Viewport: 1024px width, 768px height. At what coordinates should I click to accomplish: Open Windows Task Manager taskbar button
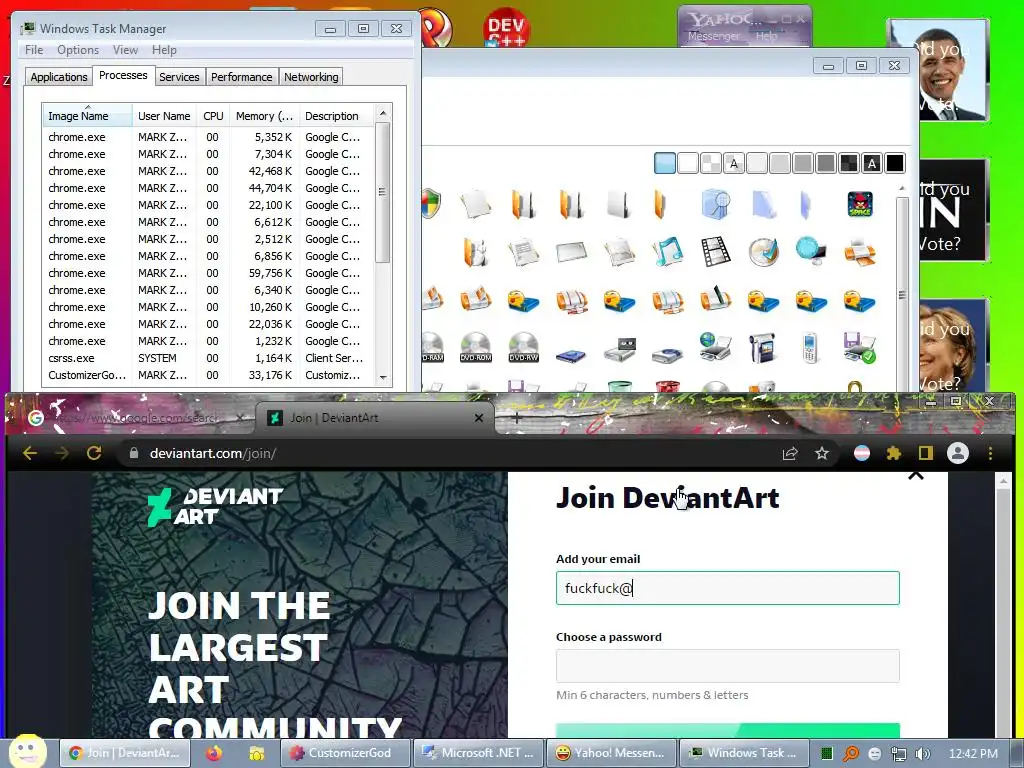pos(743,753)
